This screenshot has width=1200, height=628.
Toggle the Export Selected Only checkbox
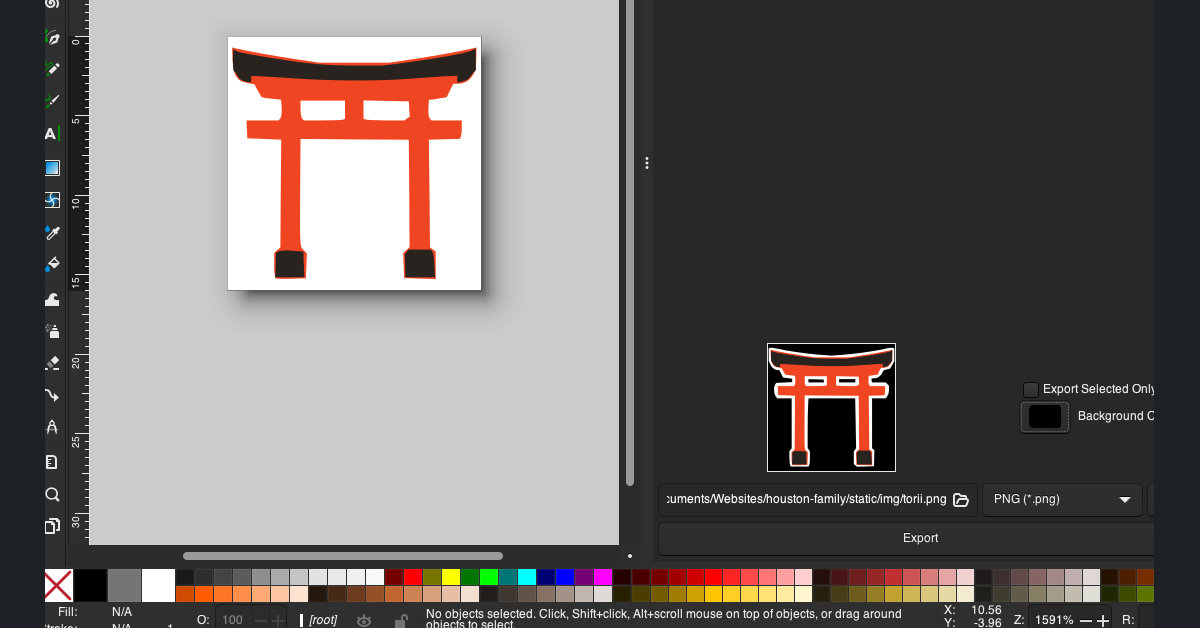click(x=1031, y=389)
